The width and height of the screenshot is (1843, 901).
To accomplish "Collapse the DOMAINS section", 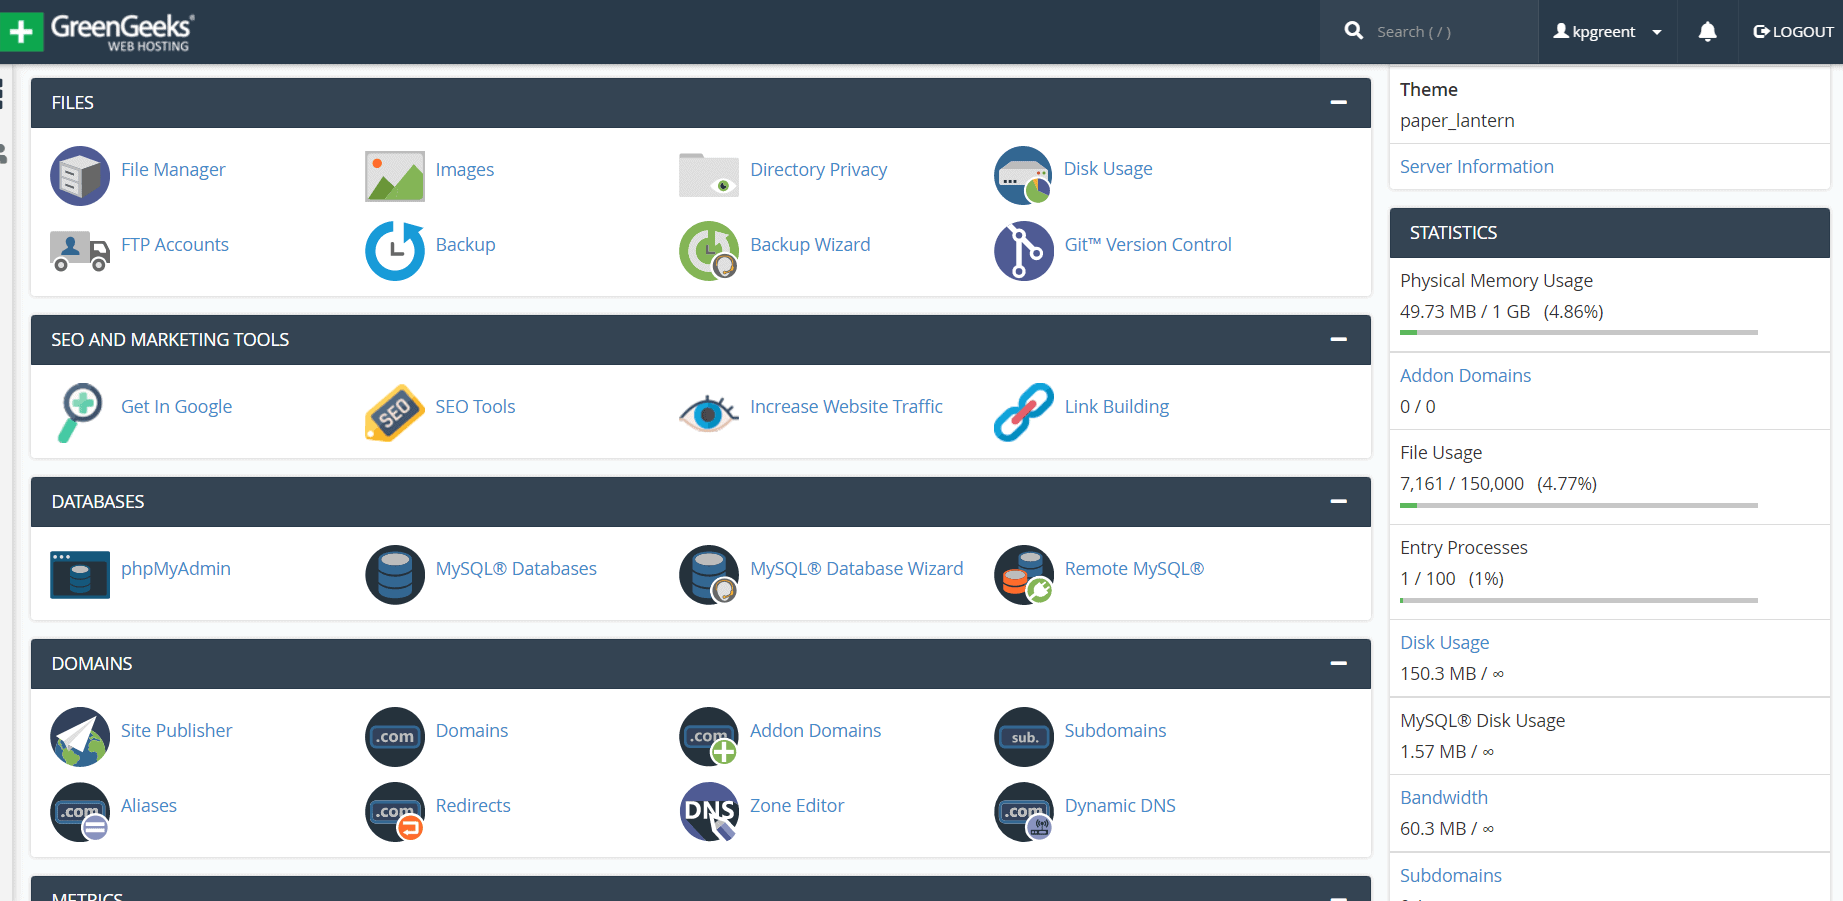I will (1338, 664).
